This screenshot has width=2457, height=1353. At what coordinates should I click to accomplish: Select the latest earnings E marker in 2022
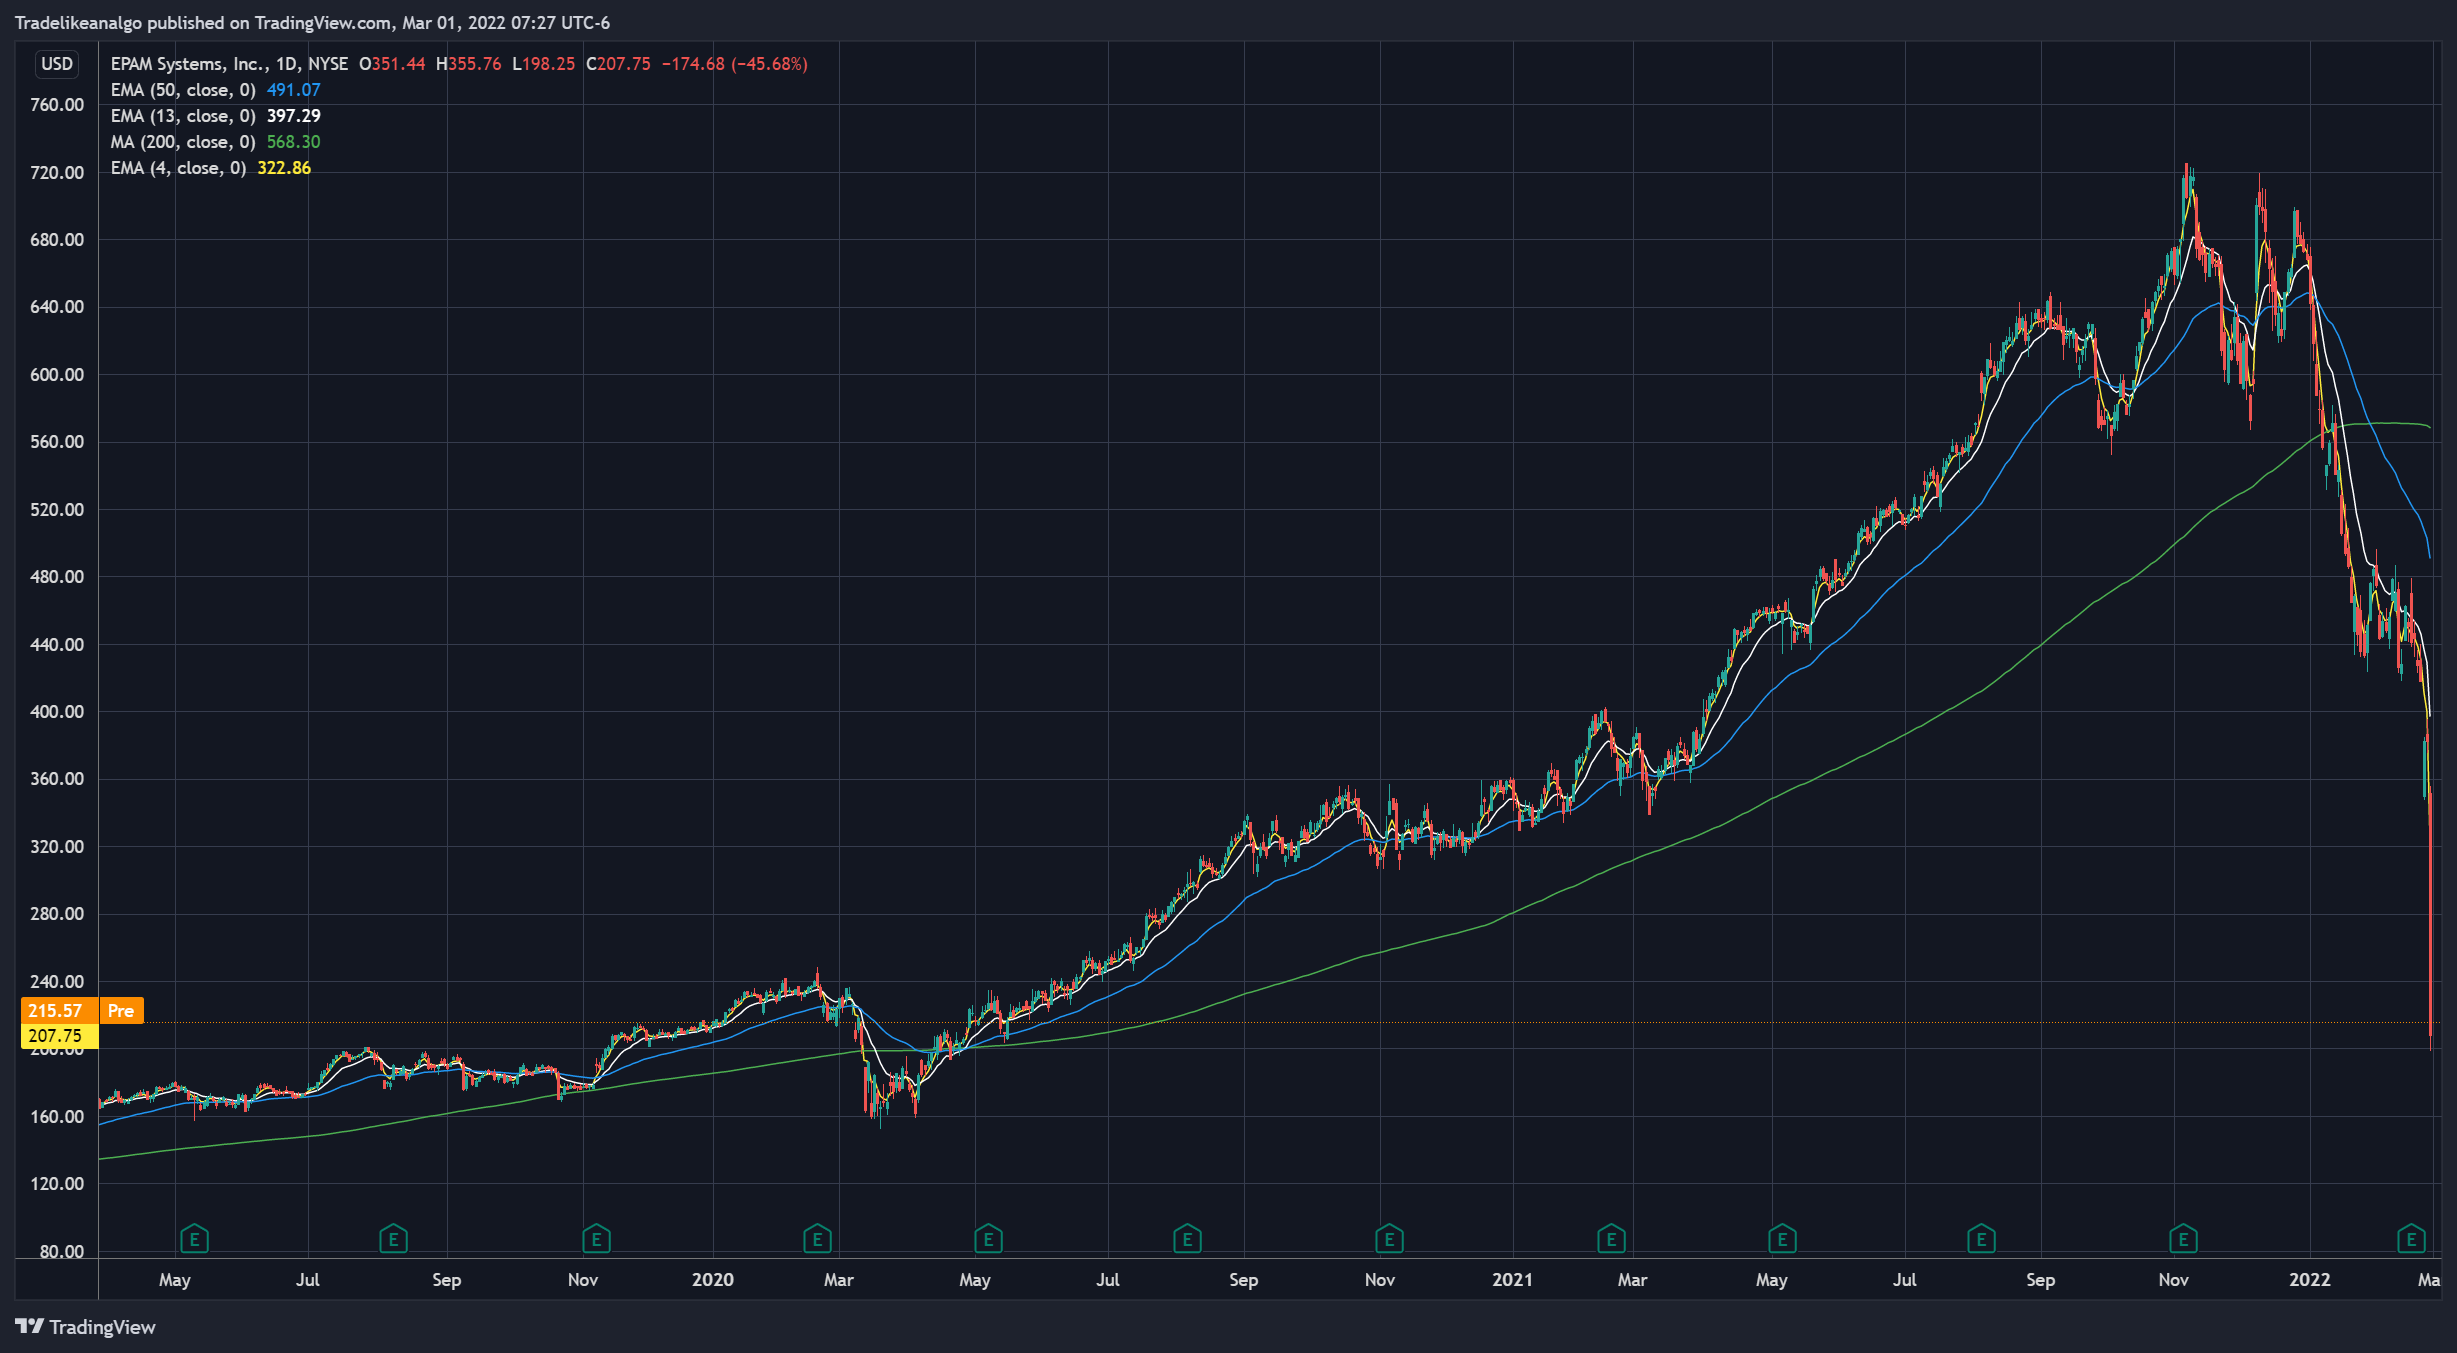point(2411,1240)
